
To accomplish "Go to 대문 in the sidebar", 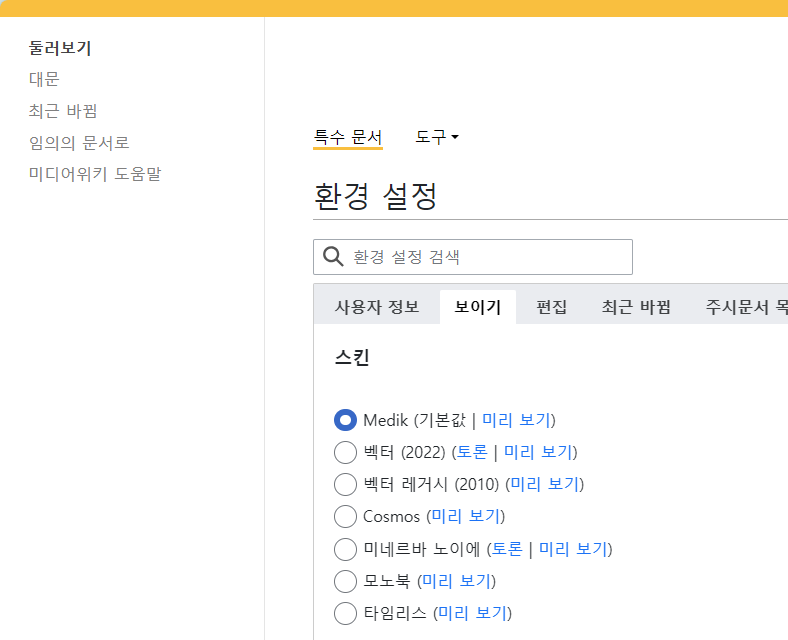I will coord(44,79).
